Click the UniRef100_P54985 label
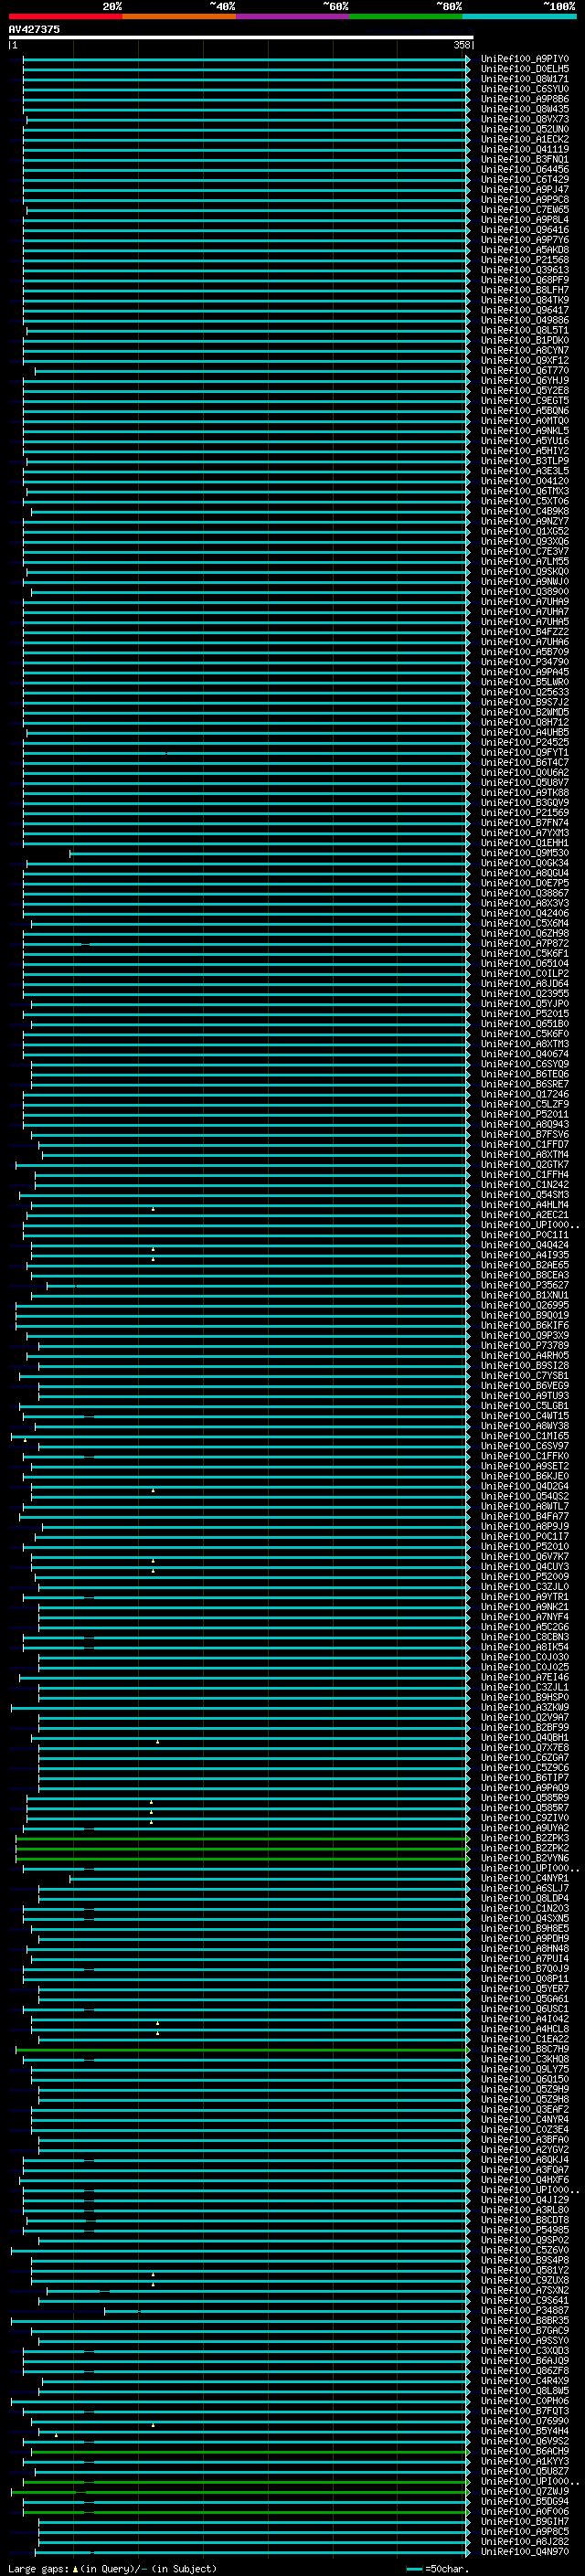Viewport: 585px width, 2576px height. [x=525, y=2230]
